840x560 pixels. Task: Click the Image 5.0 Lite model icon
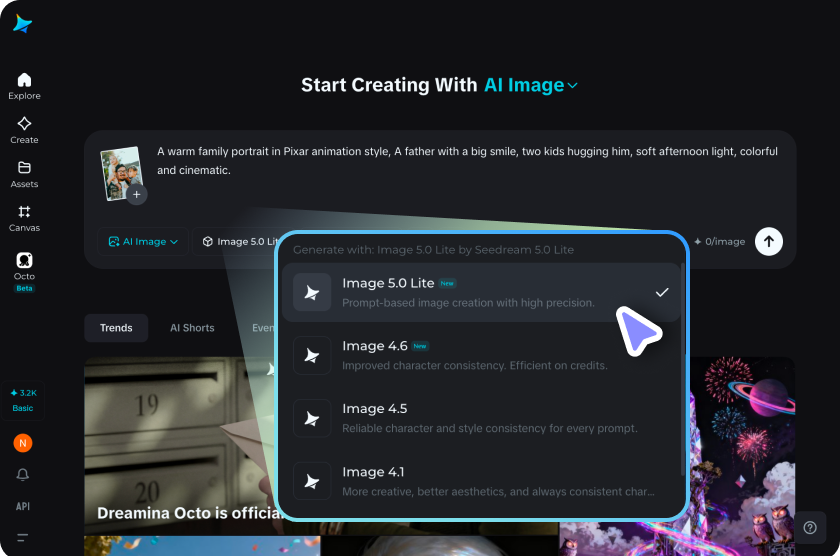[312, 293]
